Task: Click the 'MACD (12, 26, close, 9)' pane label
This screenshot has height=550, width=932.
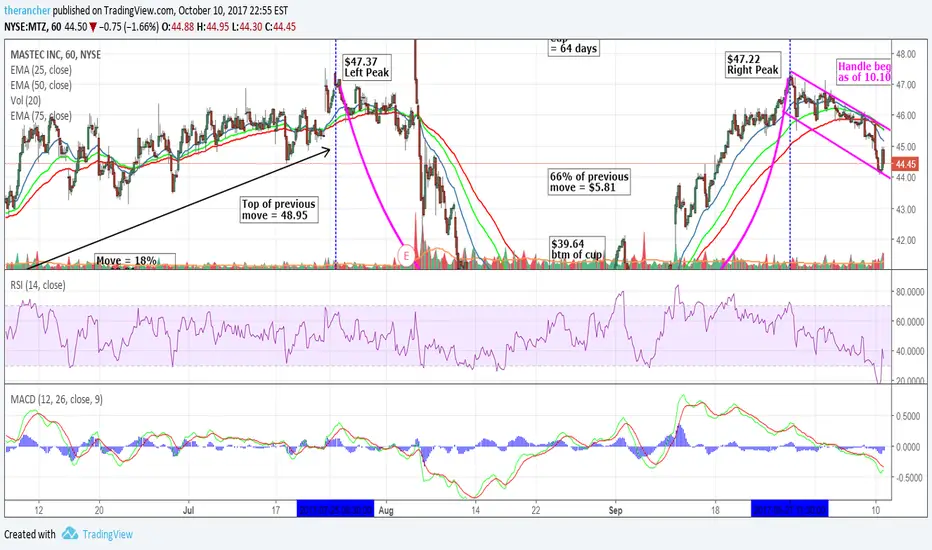Action: point(56,400)
